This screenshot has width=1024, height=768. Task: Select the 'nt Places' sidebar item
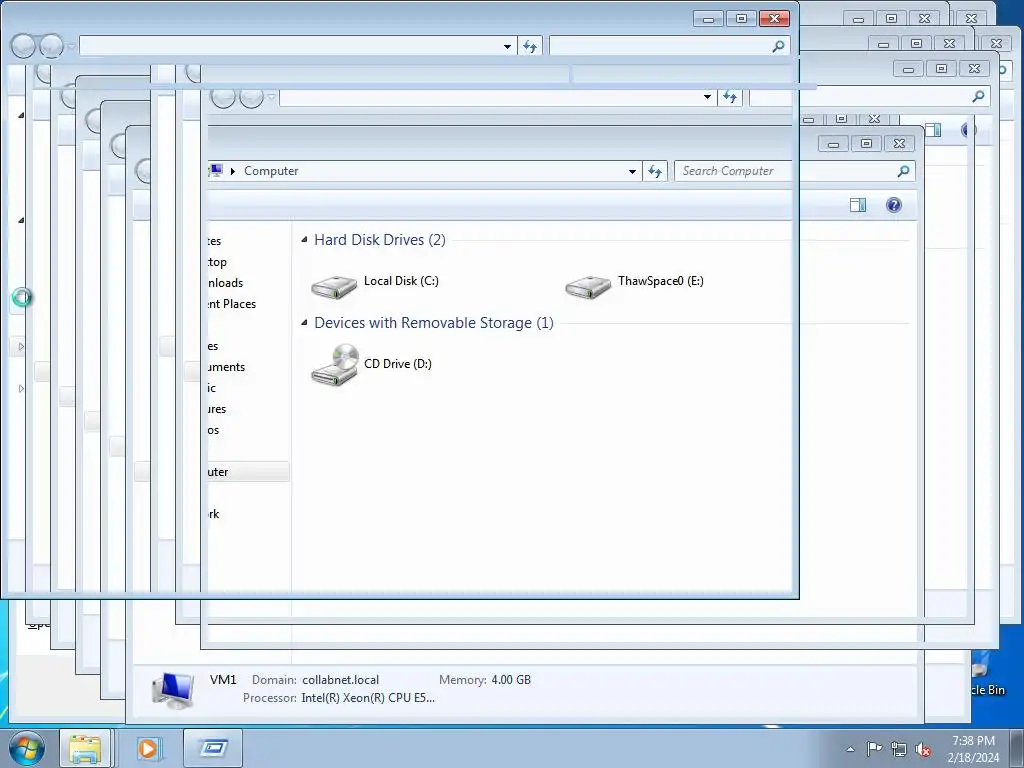tap(232, 304)
